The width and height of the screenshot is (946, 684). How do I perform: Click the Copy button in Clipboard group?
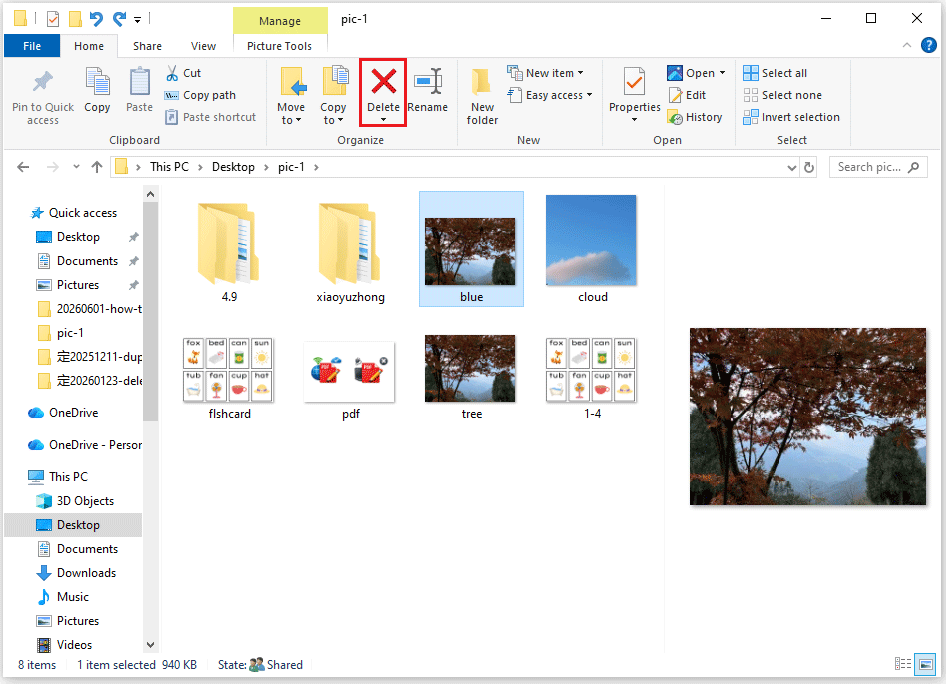click(97, 90)
